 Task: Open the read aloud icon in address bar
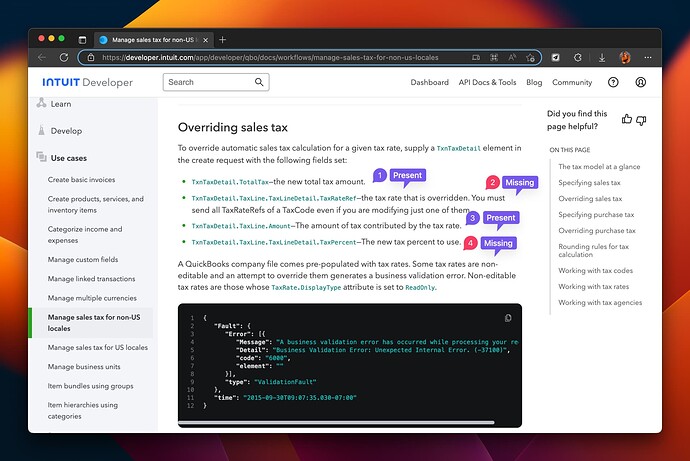[x=512, y=58]
